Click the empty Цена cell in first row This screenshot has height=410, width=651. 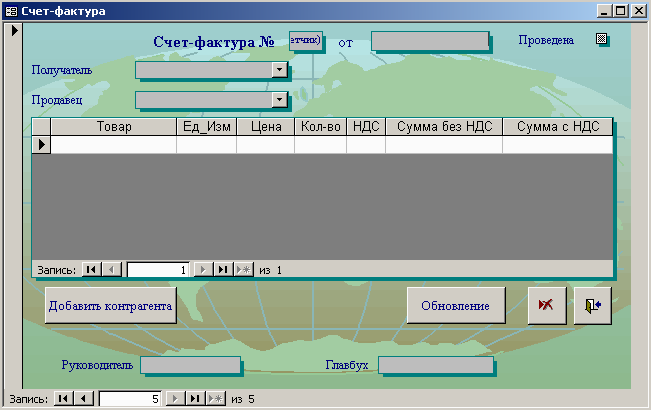[266, 145]
